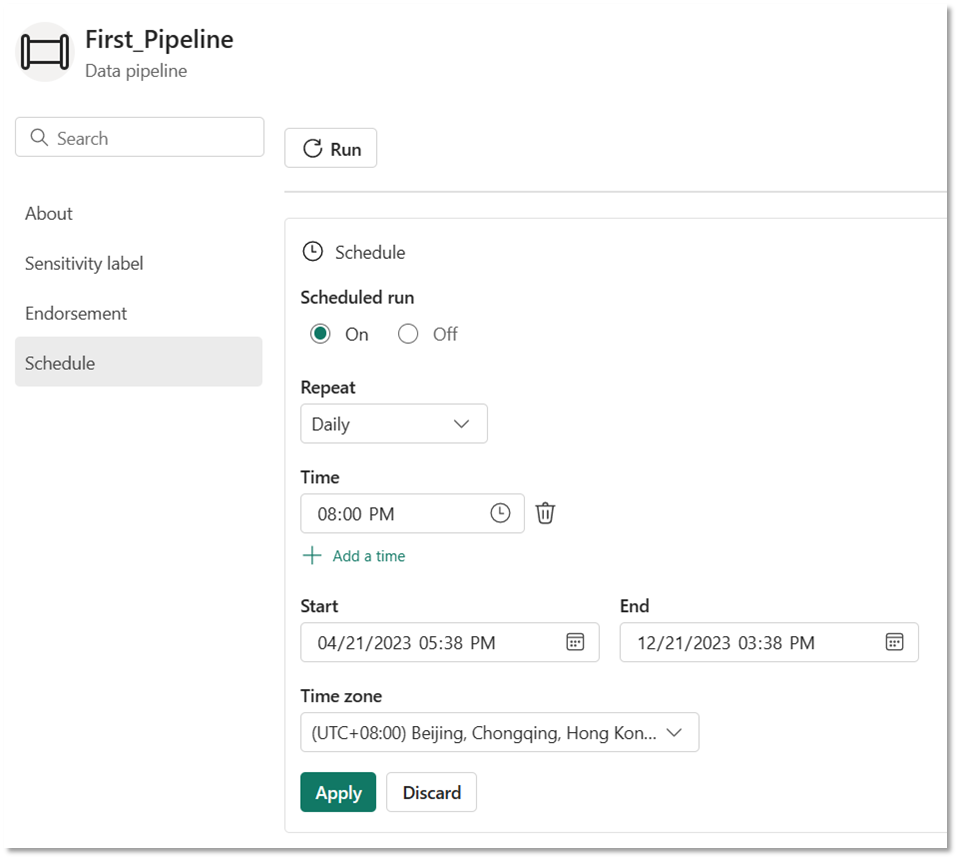Click the Add a time link

368,556
